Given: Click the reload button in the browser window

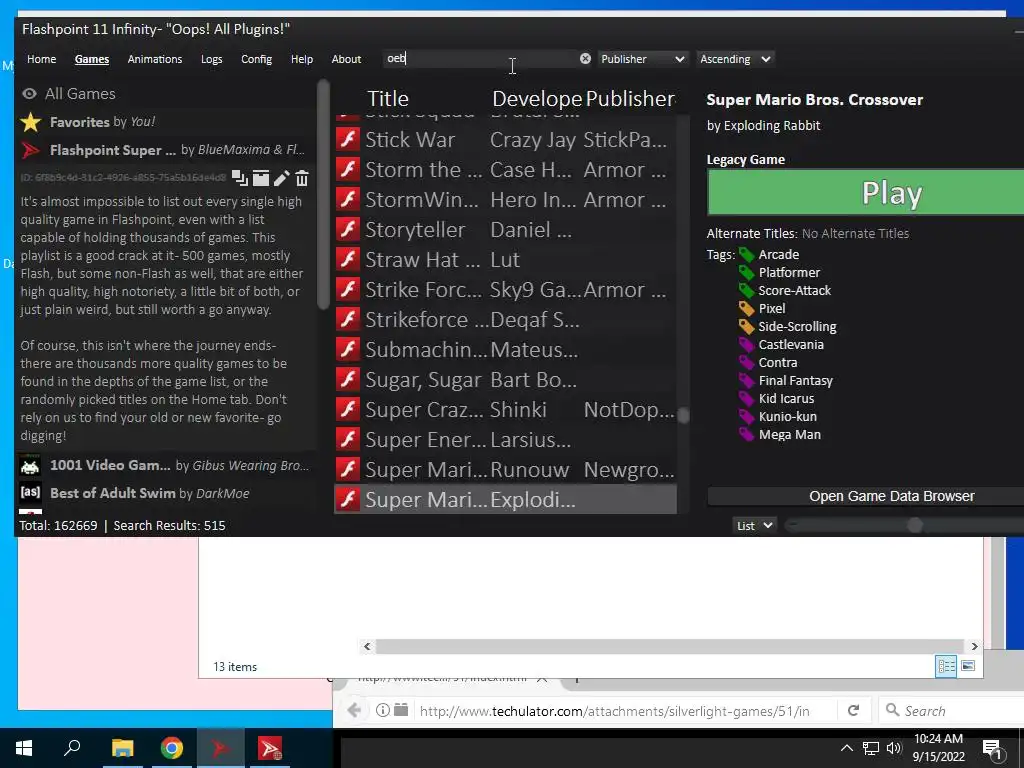Looking at the screenshot, I should coord(853,711).
